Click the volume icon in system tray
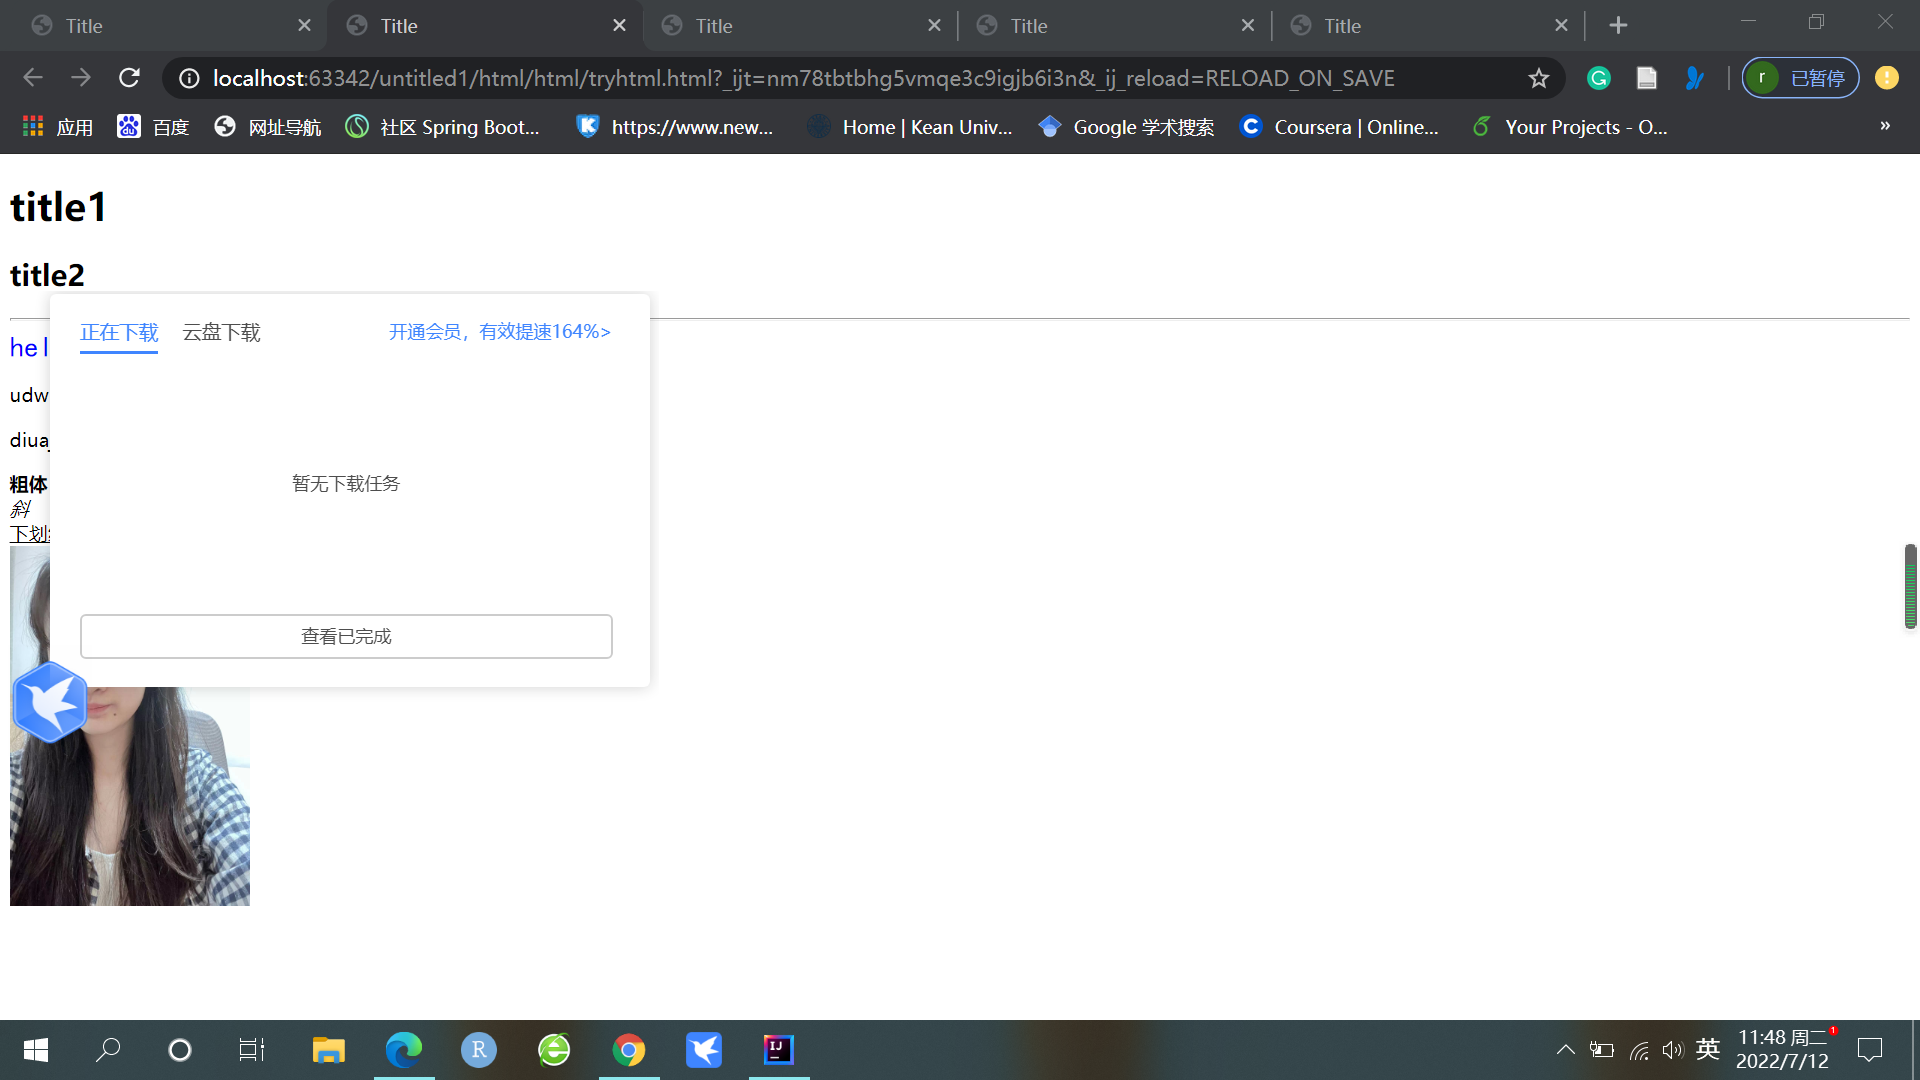The image size is (1920, 1080). click(1672, 1050)
